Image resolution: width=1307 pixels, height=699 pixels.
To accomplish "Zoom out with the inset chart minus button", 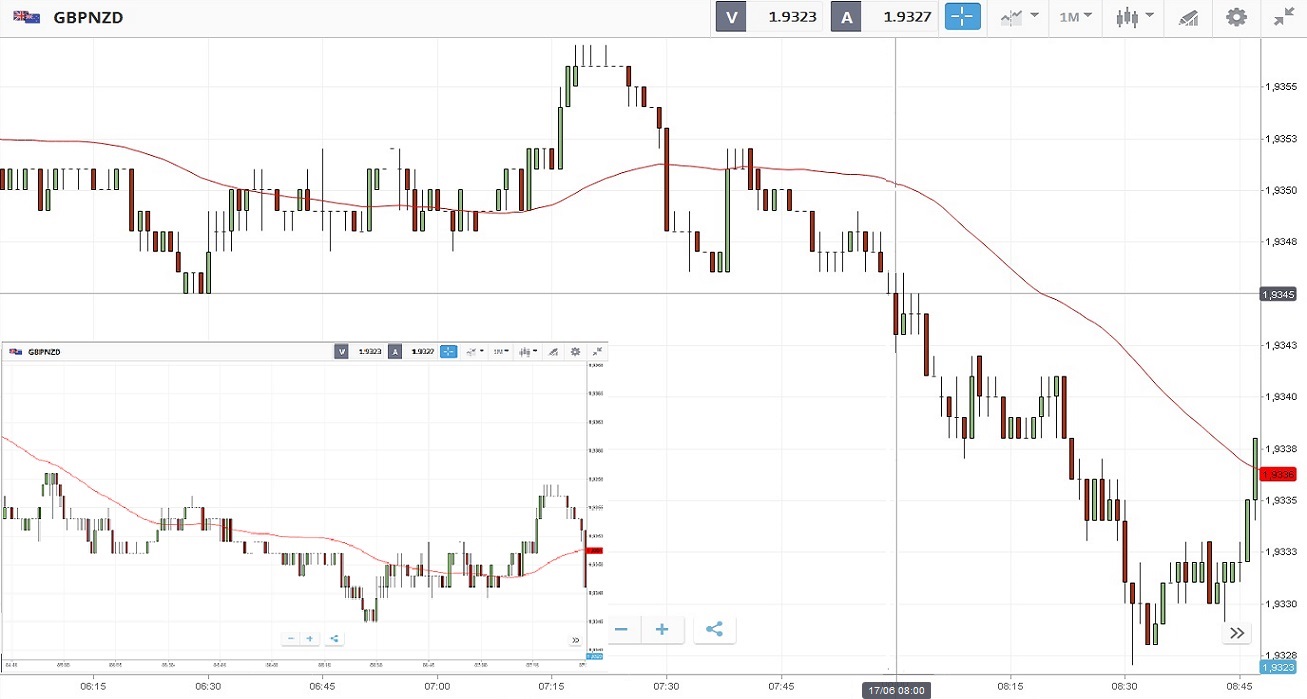I will [x=291, y=638].
